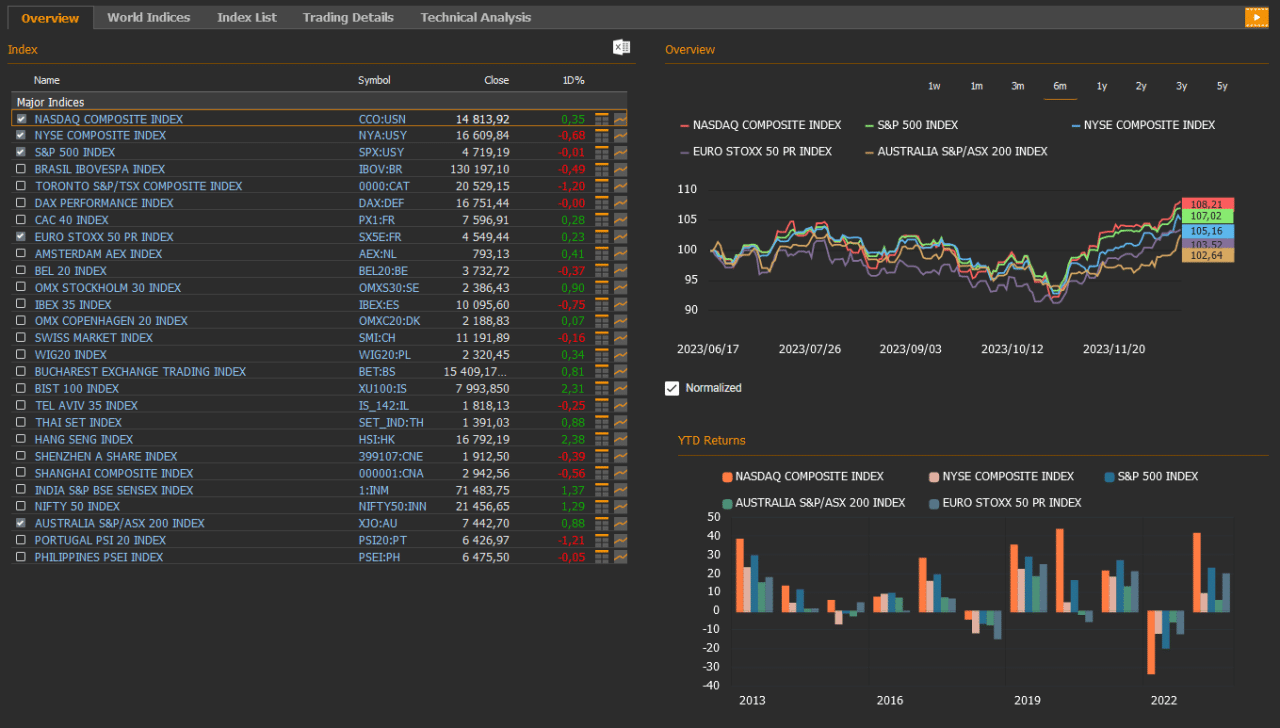Export the index list to Excel
Viewport: 1280px width, 728px height.
coord(620,47)
